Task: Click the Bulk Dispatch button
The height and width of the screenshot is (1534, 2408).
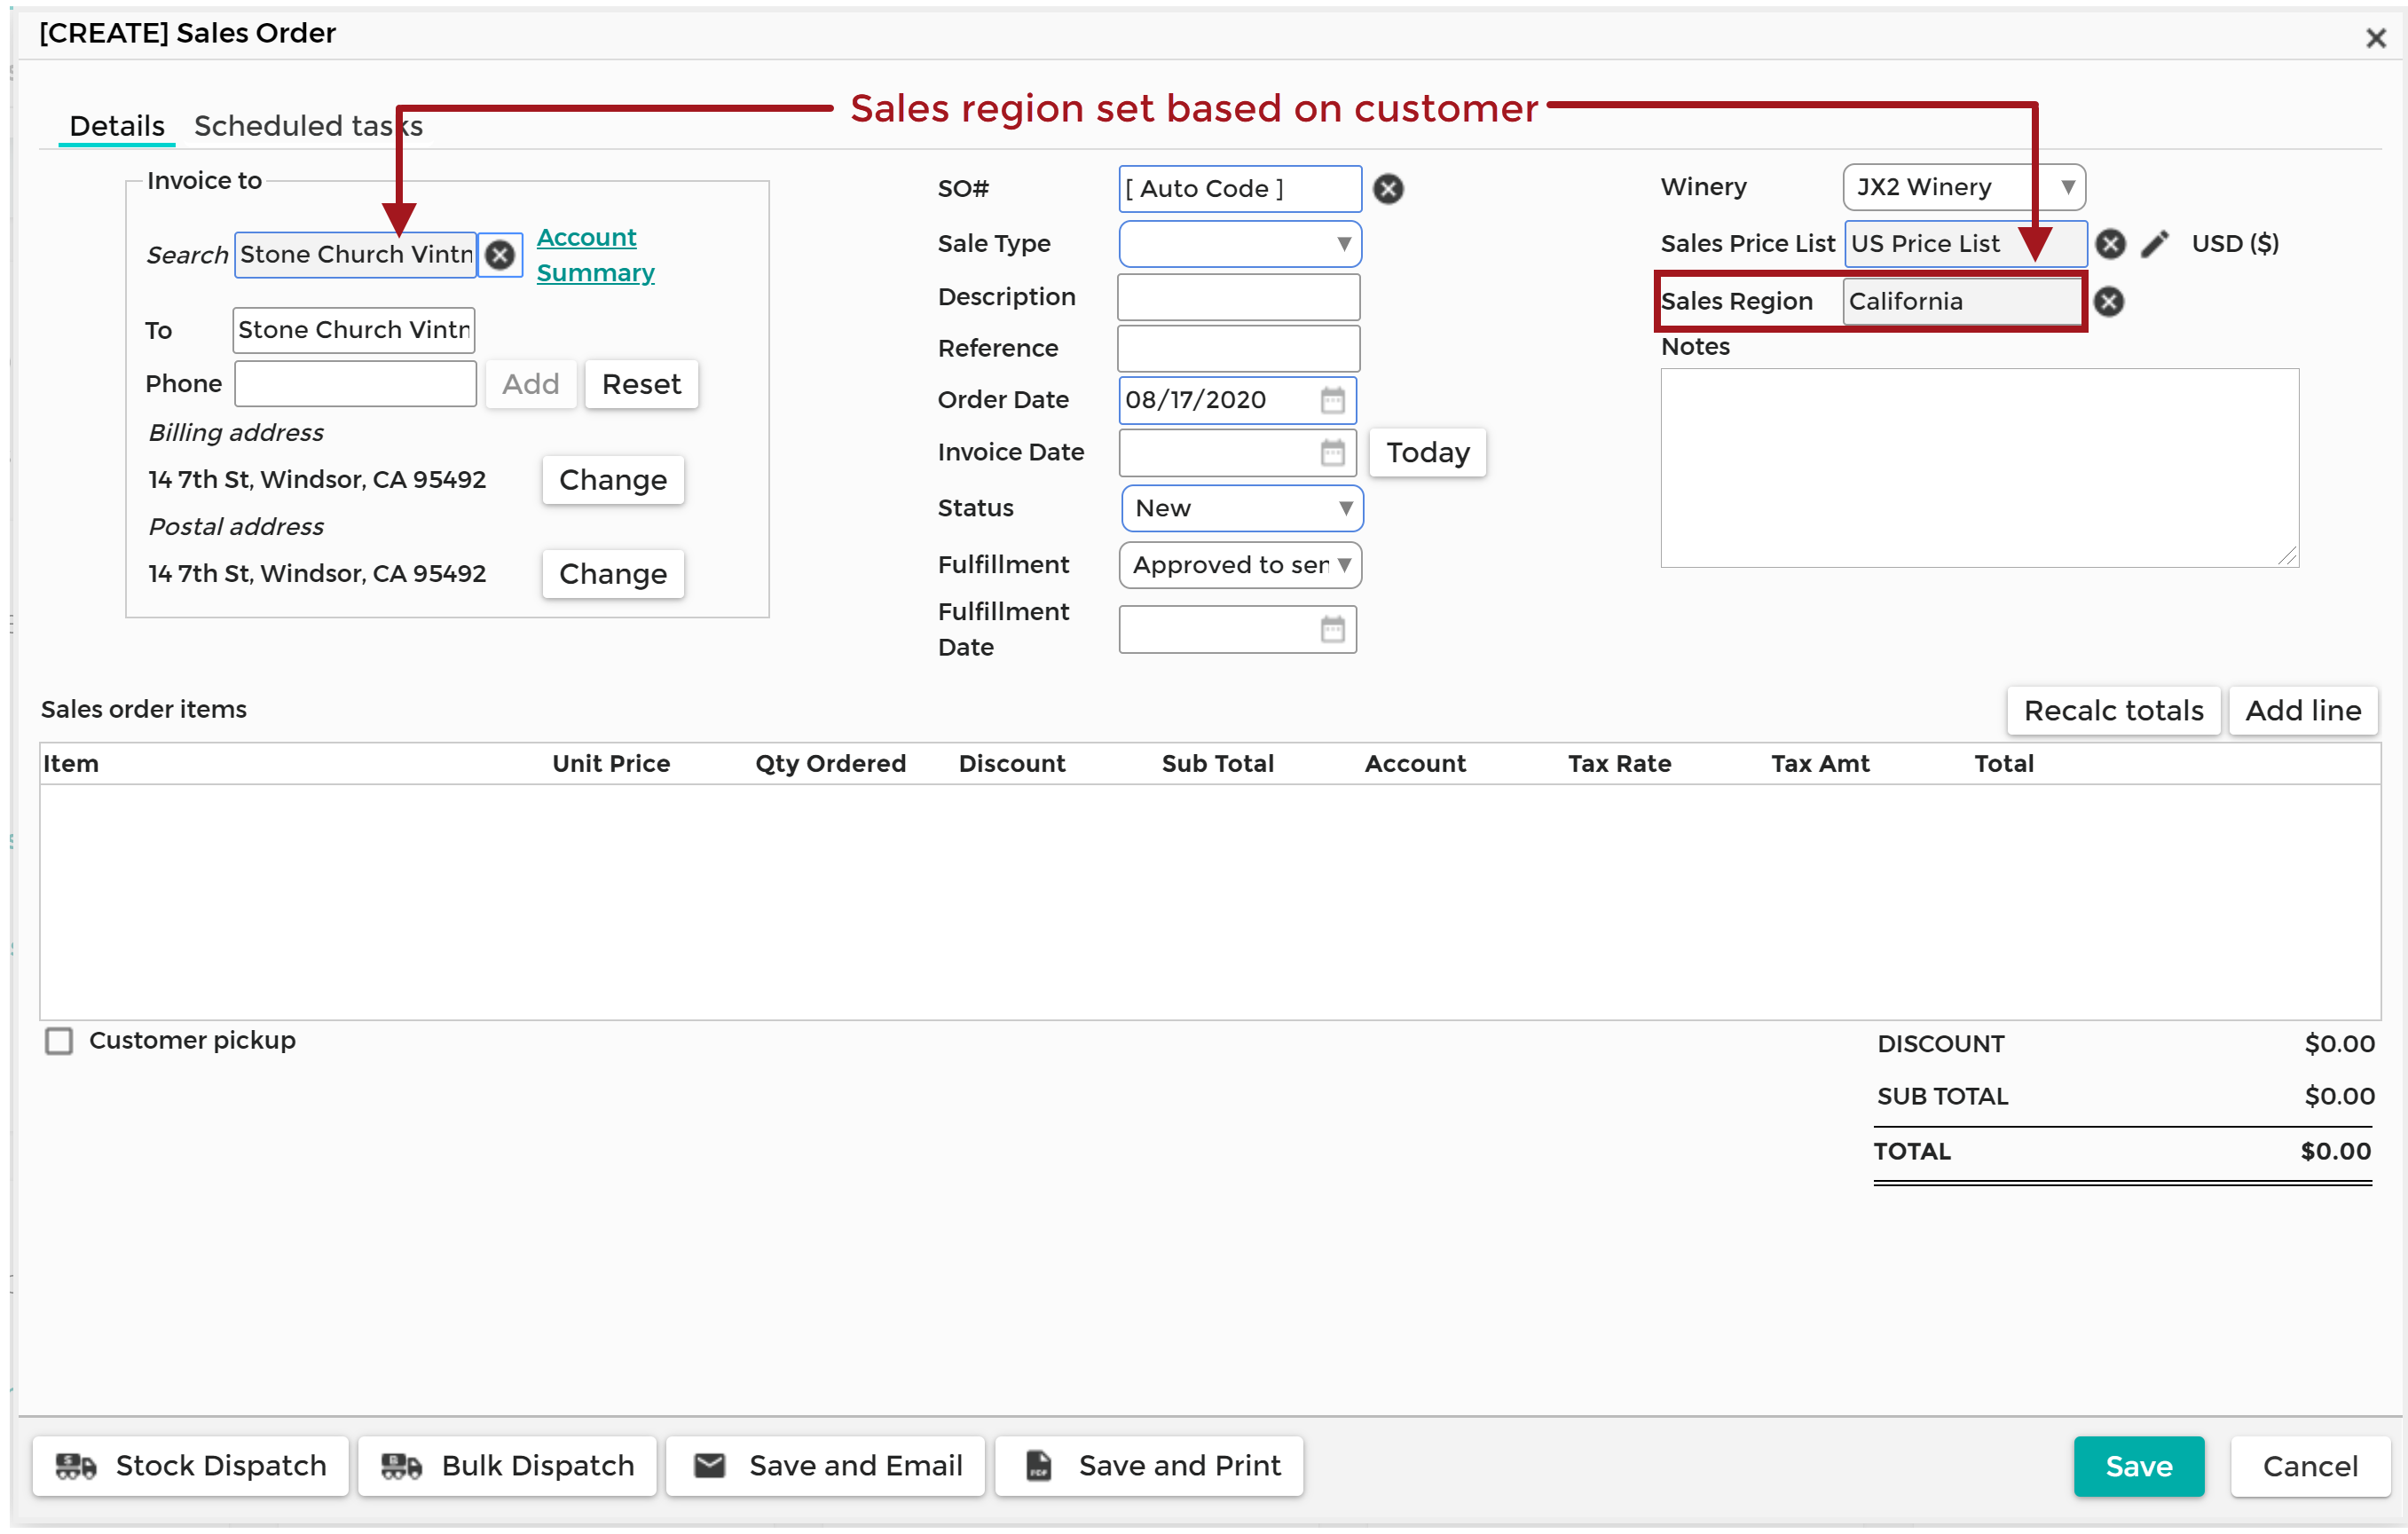Action: coord(508,1466)
